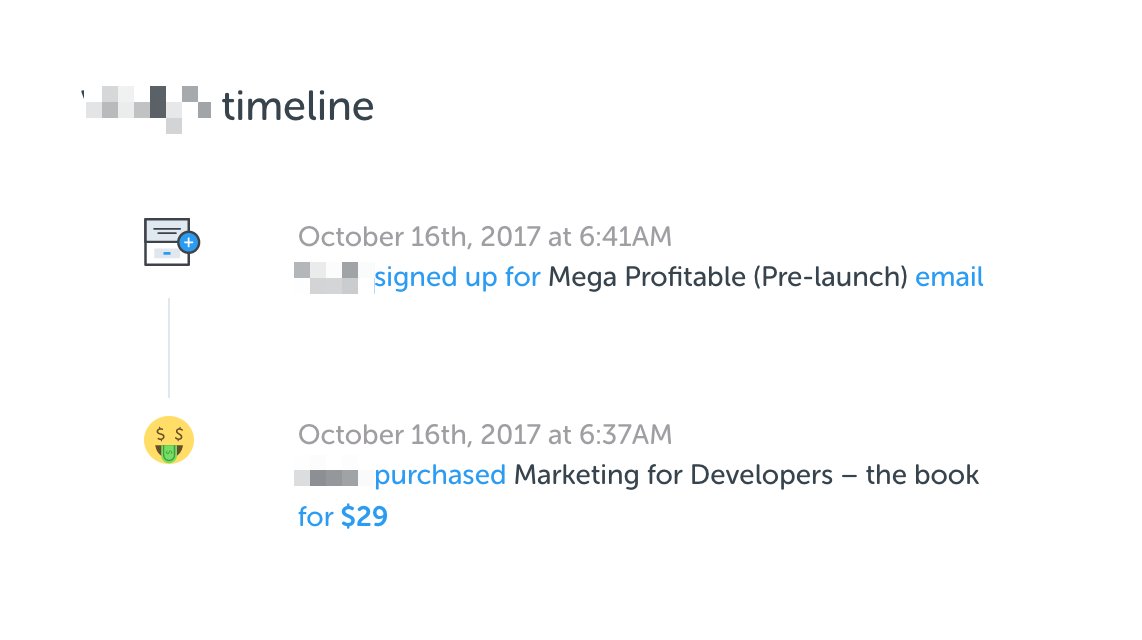Click the money-face emoji purchase icon
This screenshot has width=1142, height=640.
tap(169, 441)
